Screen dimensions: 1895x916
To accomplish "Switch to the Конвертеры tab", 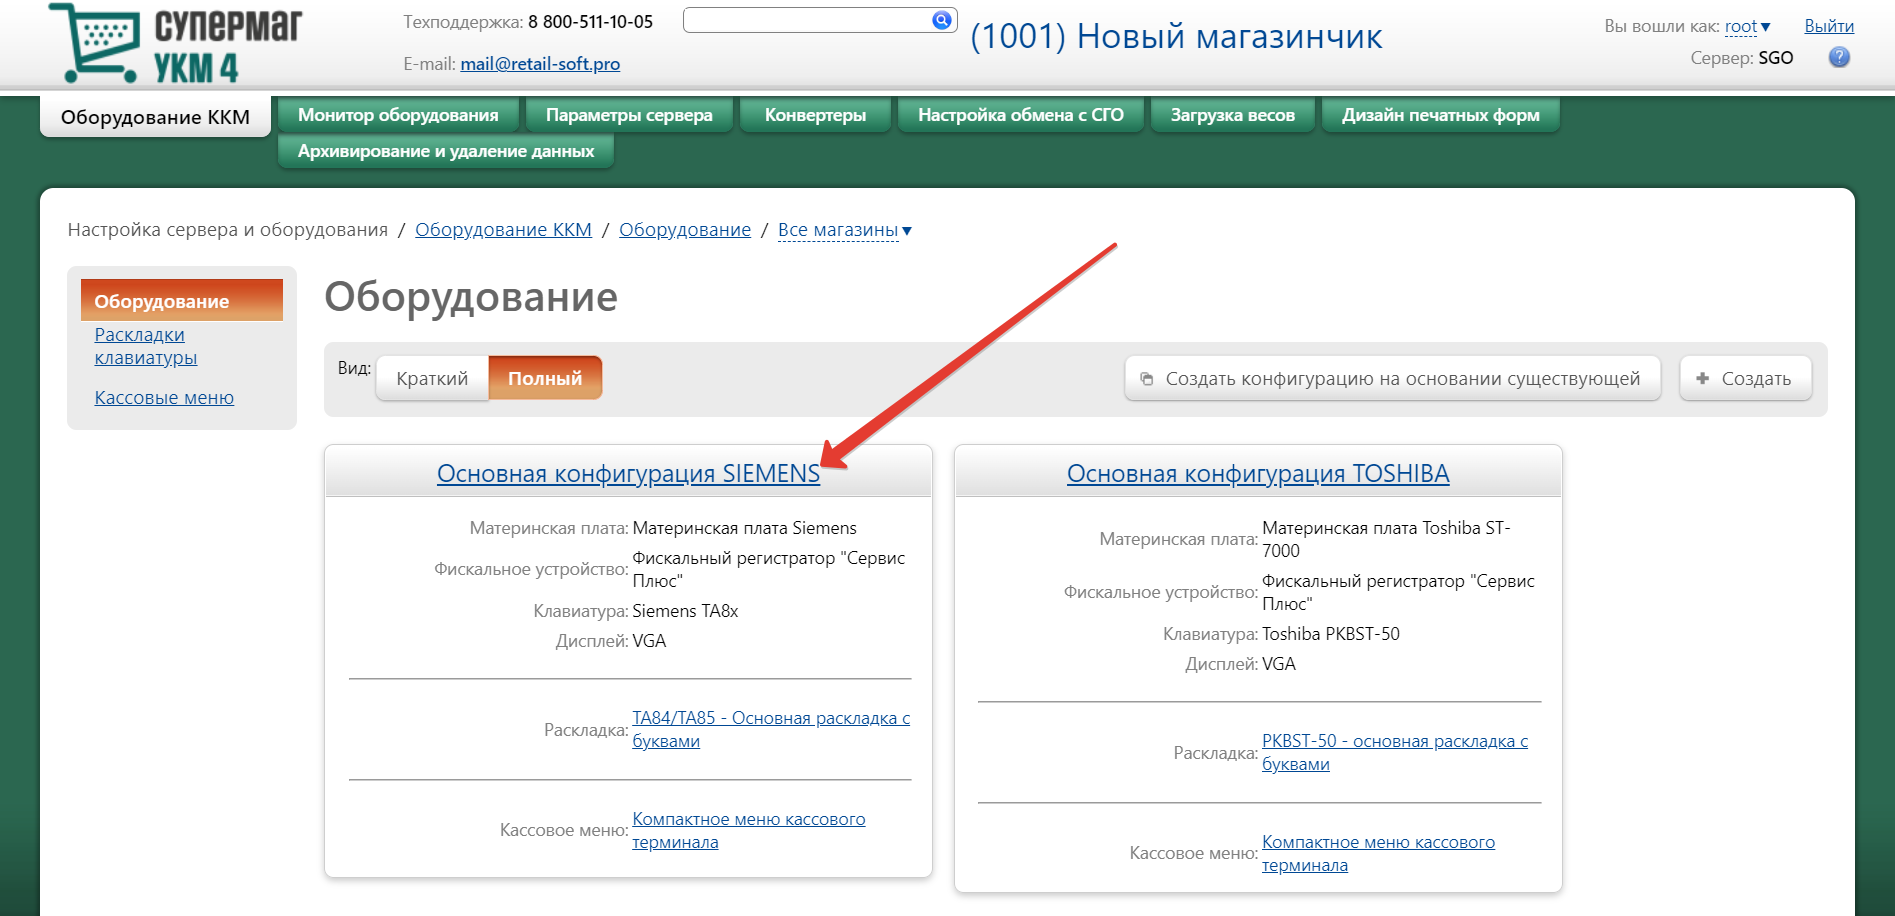I will tap(815, 115).
